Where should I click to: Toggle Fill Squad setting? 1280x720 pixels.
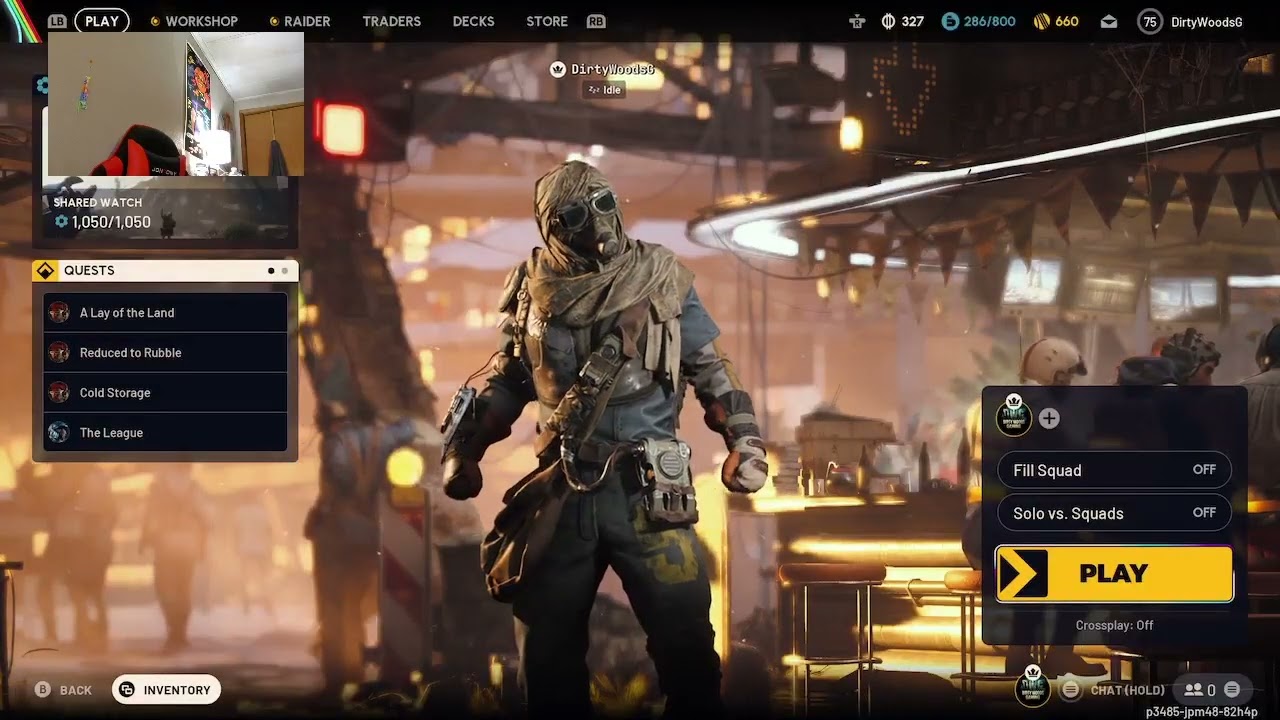point(1114,470)
